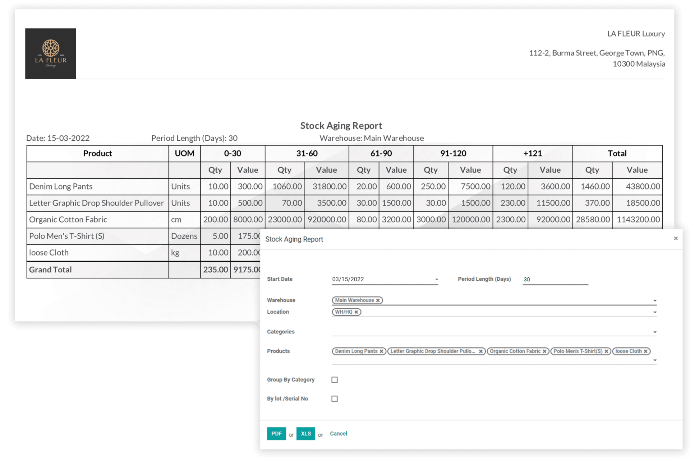
Task: Enable Group By Category checkbox
Action: tap(334, 380)
